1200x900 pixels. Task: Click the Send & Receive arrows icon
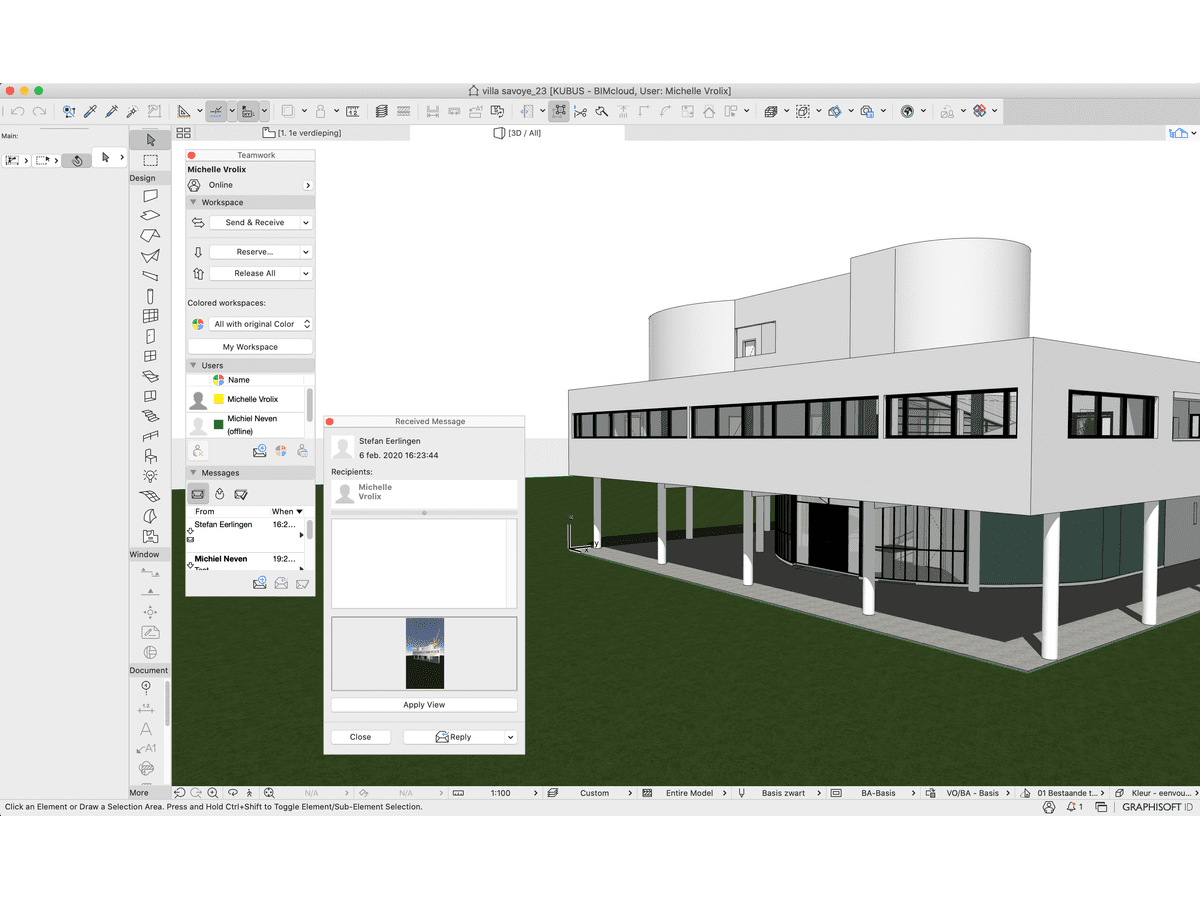pos(198,223)
